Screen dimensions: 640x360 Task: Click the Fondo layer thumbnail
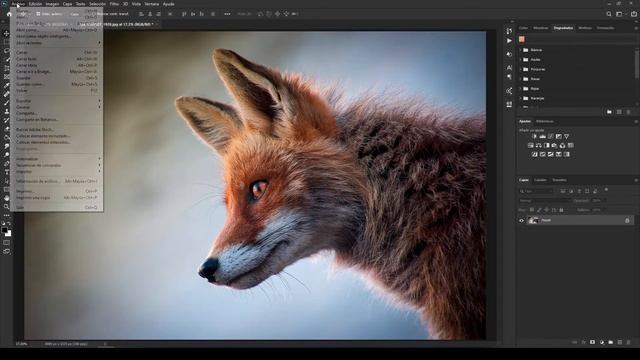point(533,220)
